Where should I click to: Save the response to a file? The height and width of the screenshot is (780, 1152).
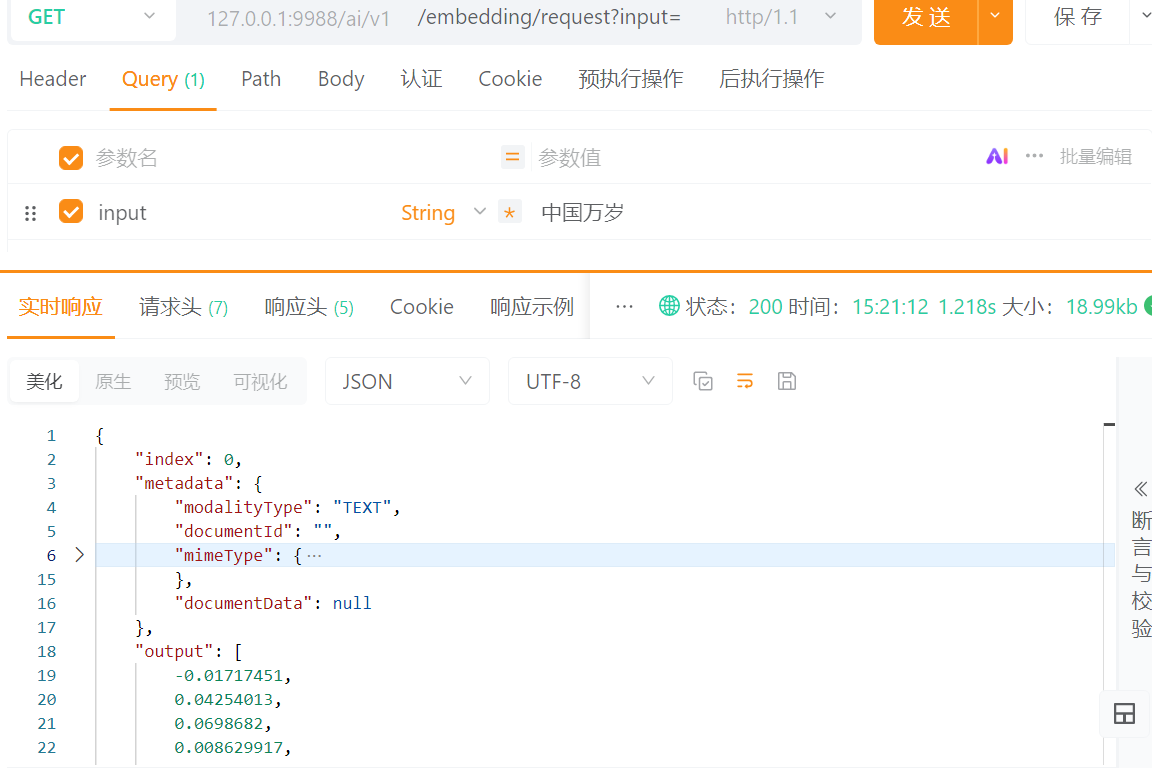[787, 381]
